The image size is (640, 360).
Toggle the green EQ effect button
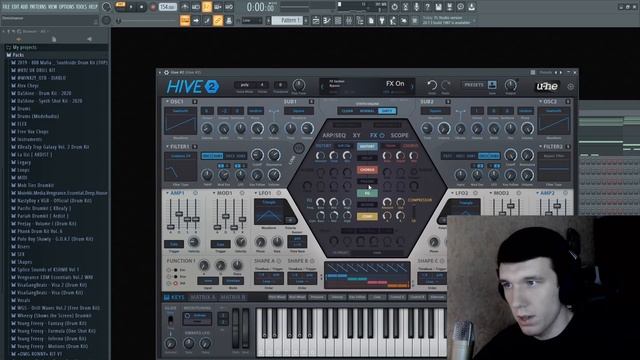pyautogui.click(x=367, y=193)
